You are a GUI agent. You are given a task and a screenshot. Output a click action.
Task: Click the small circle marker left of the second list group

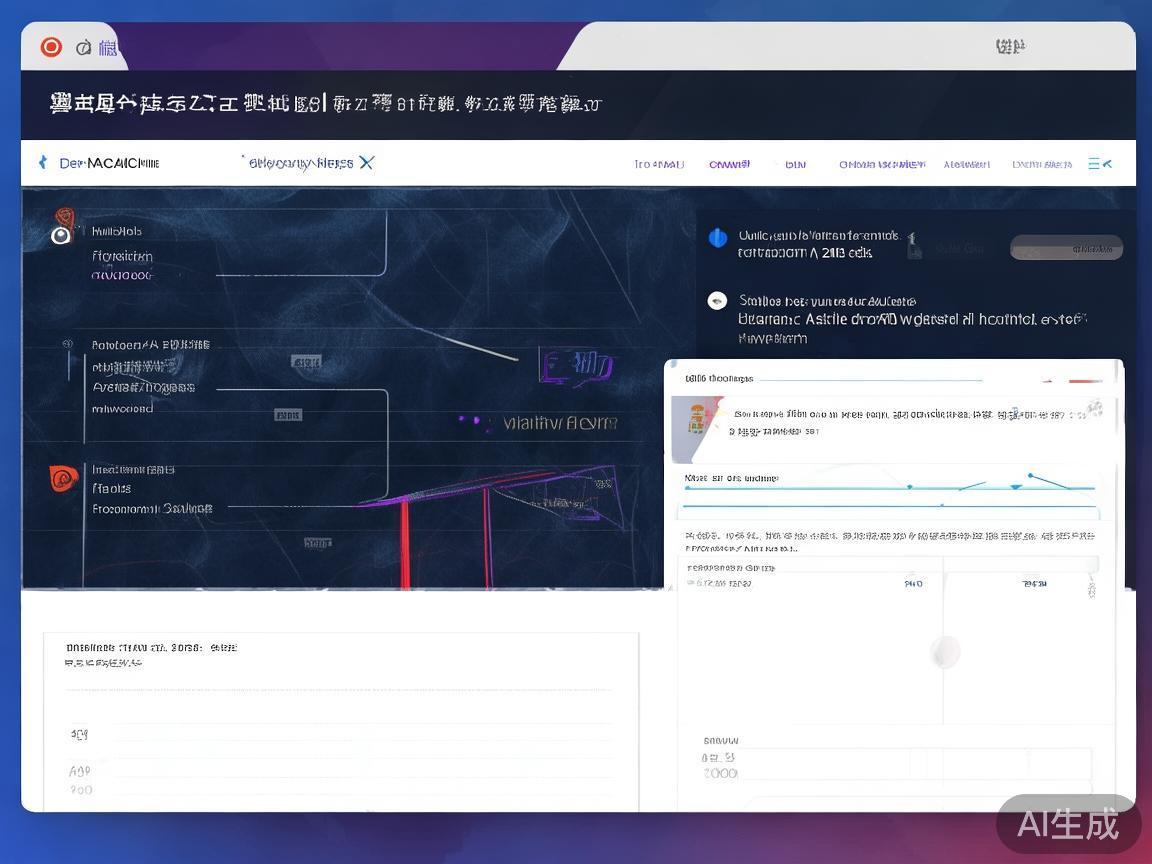pyautogui.click(x=68, y=344)
